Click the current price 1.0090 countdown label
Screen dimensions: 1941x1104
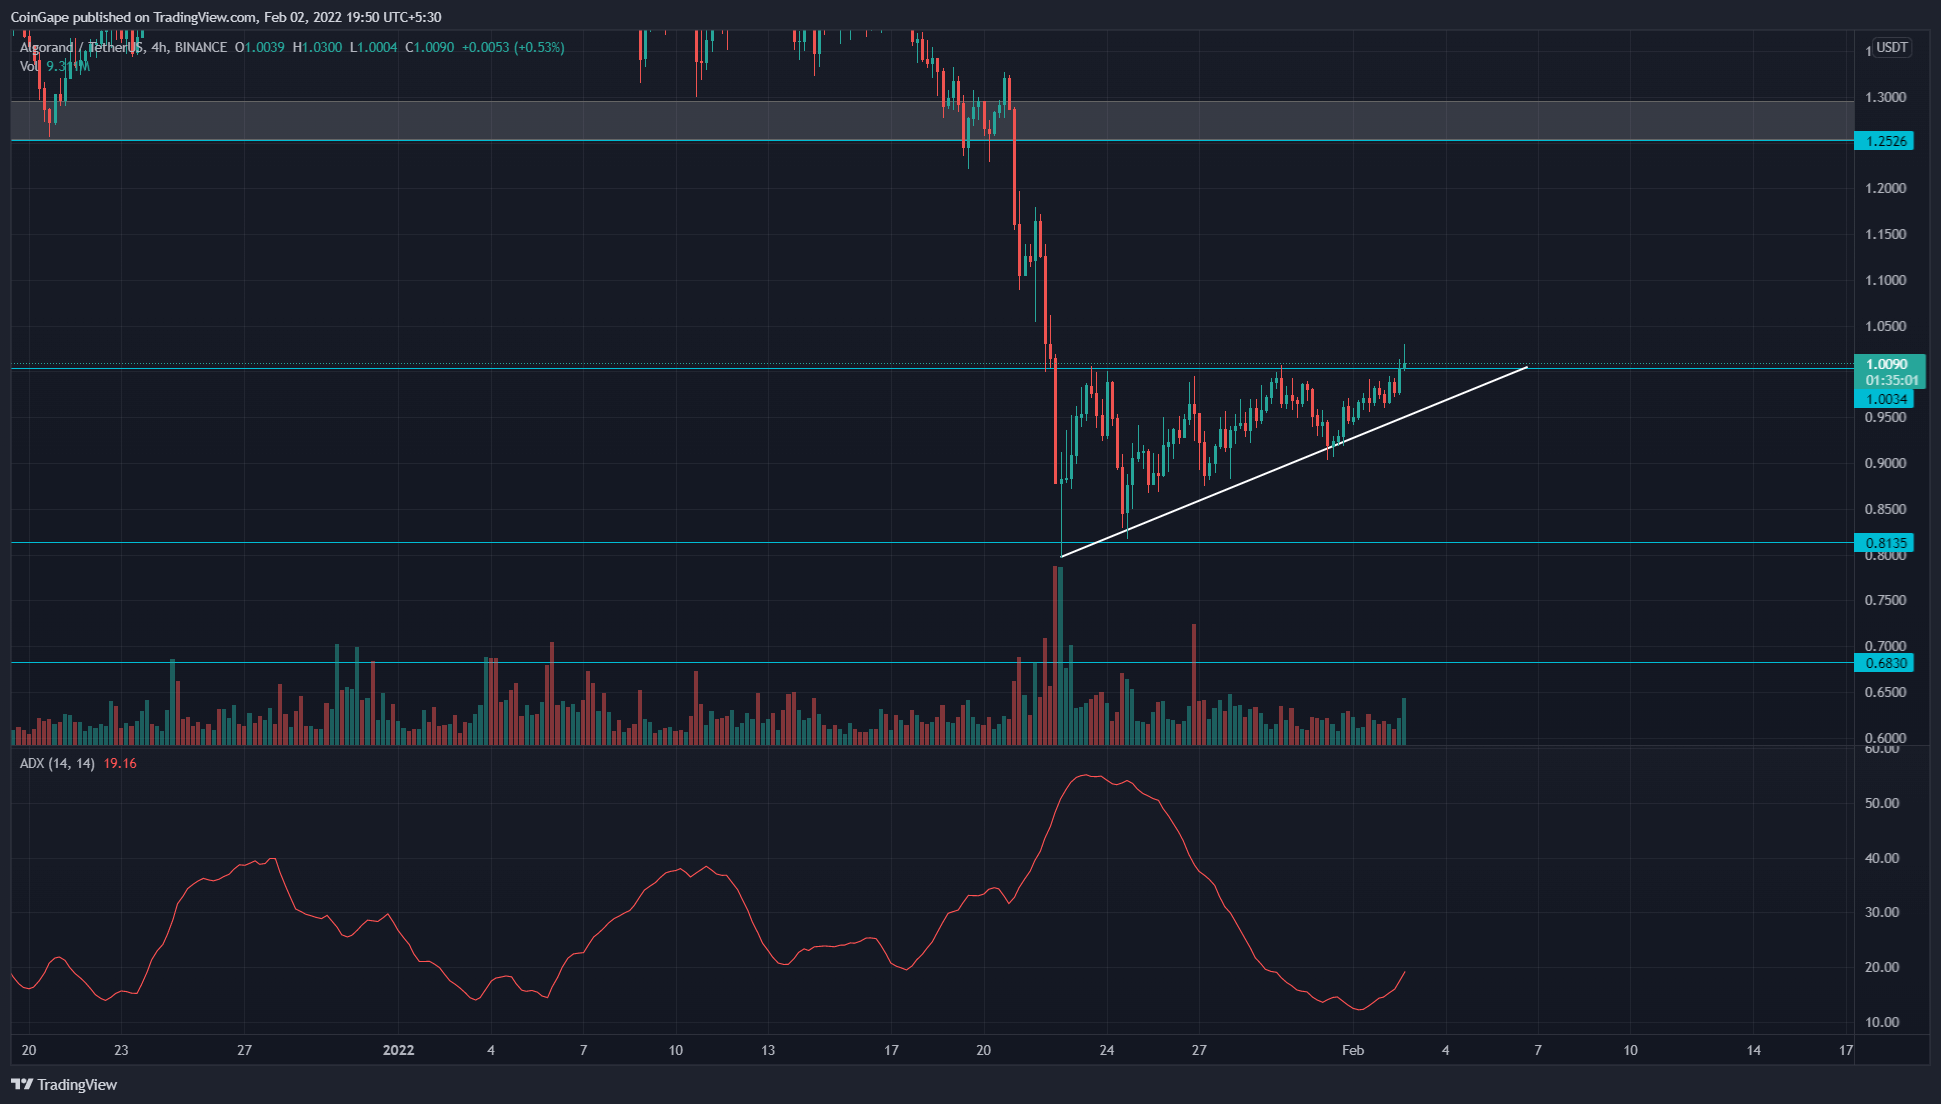tap(1888, 371)
